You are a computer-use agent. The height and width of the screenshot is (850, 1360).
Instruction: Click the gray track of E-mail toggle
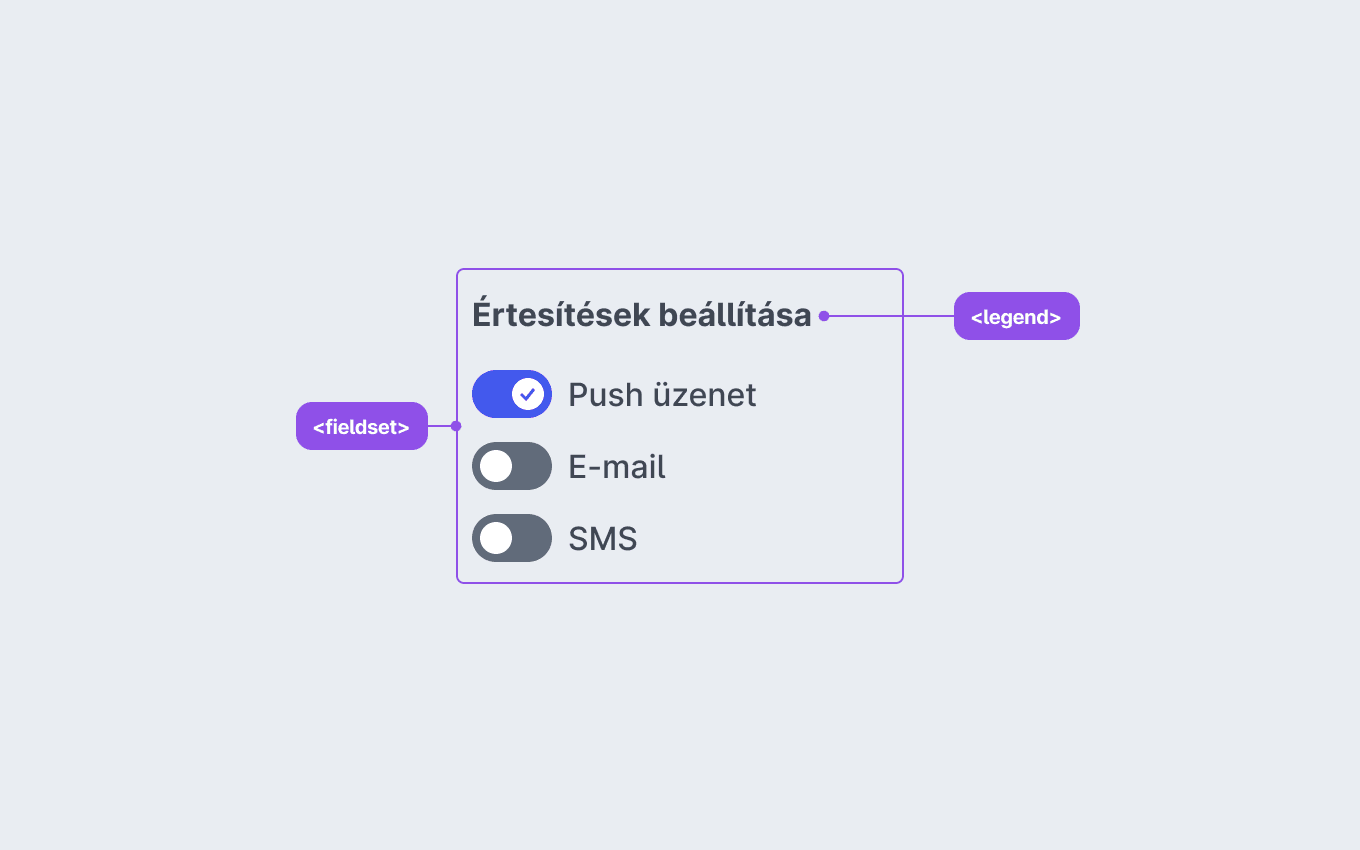(x=532, y=466)
